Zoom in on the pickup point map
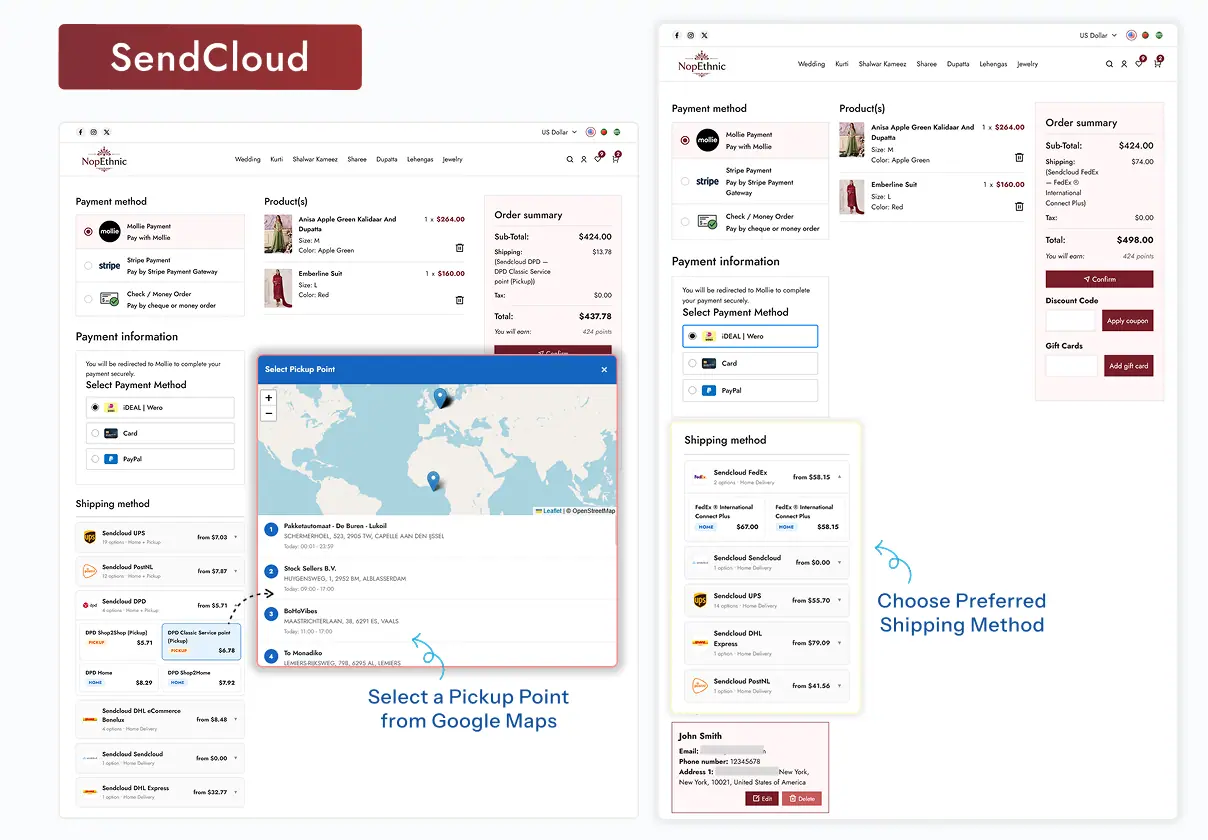The image size is (1208, 840). pyautogui.click(x=268, y=398)
